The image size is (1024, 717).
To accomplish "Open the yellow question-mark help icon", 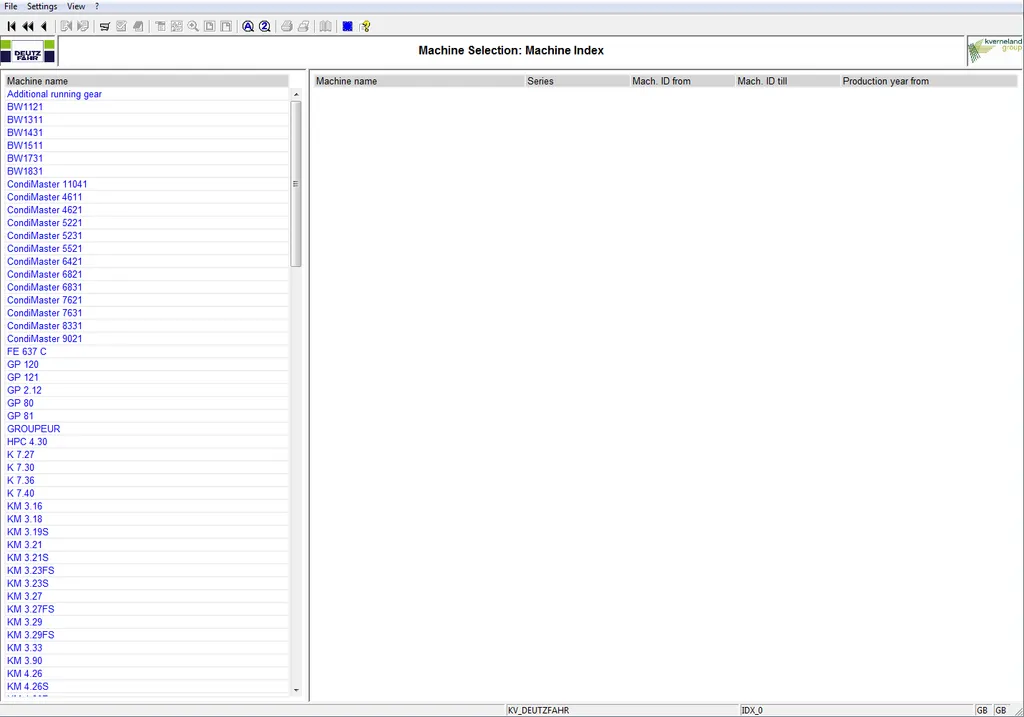I will pos(365,26).
